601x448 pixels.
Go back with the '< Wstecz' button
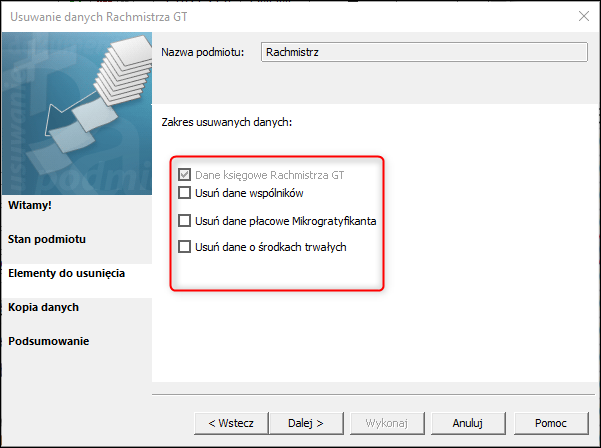coord(231,423)
